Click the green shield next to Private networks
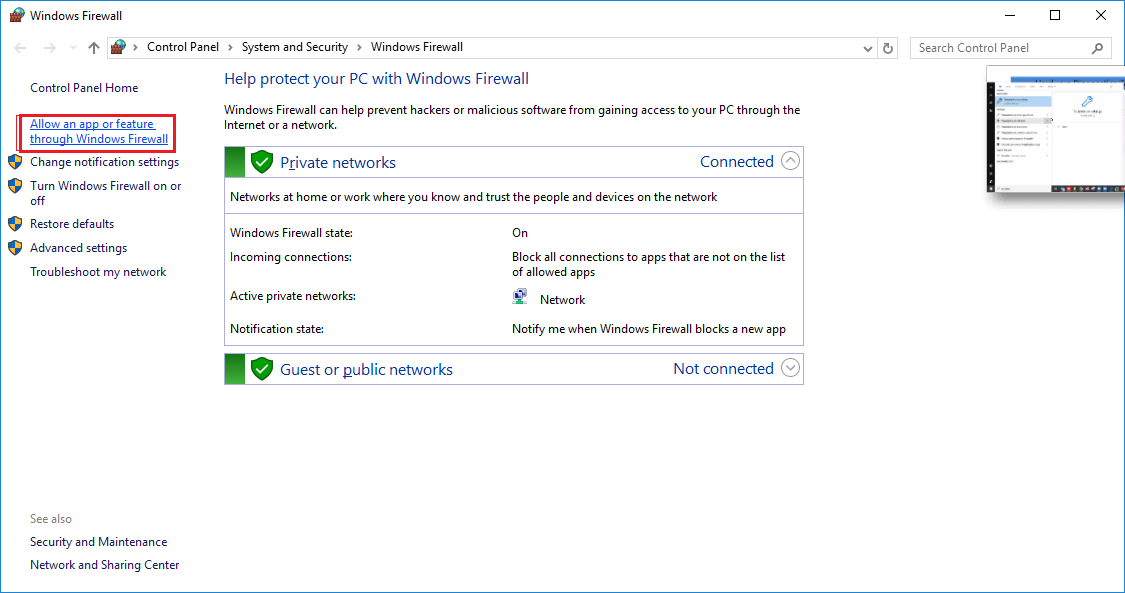The height and width of the screenshot is (593, 1125). point(262,162)
